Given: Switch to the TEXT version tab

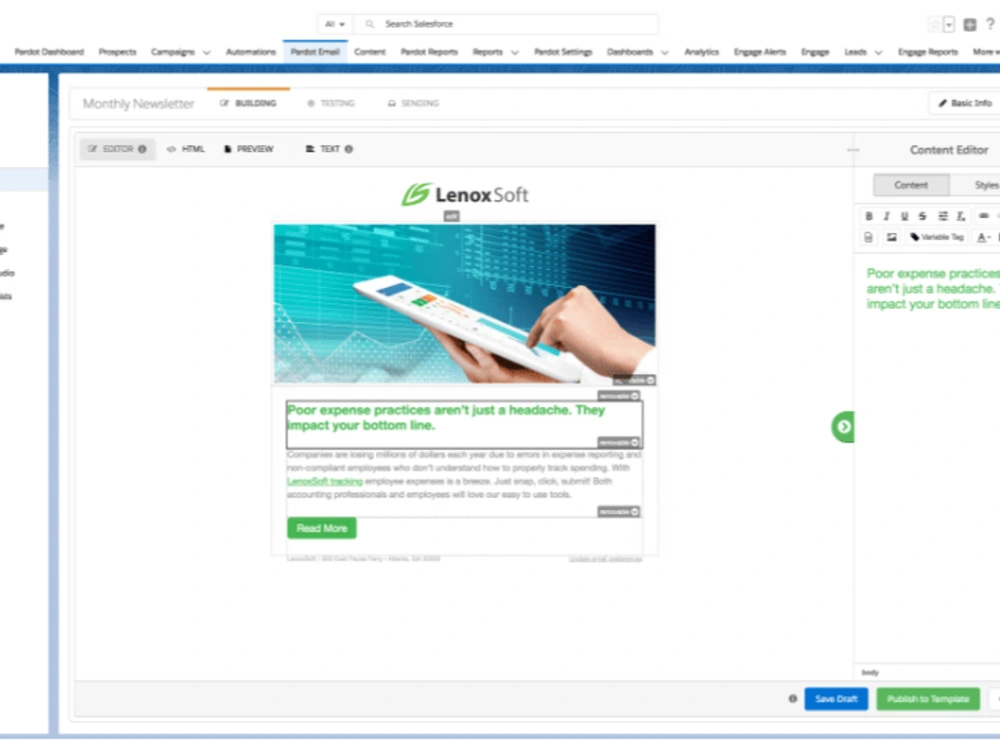Looking at the screenshot, I should (329, 149).
